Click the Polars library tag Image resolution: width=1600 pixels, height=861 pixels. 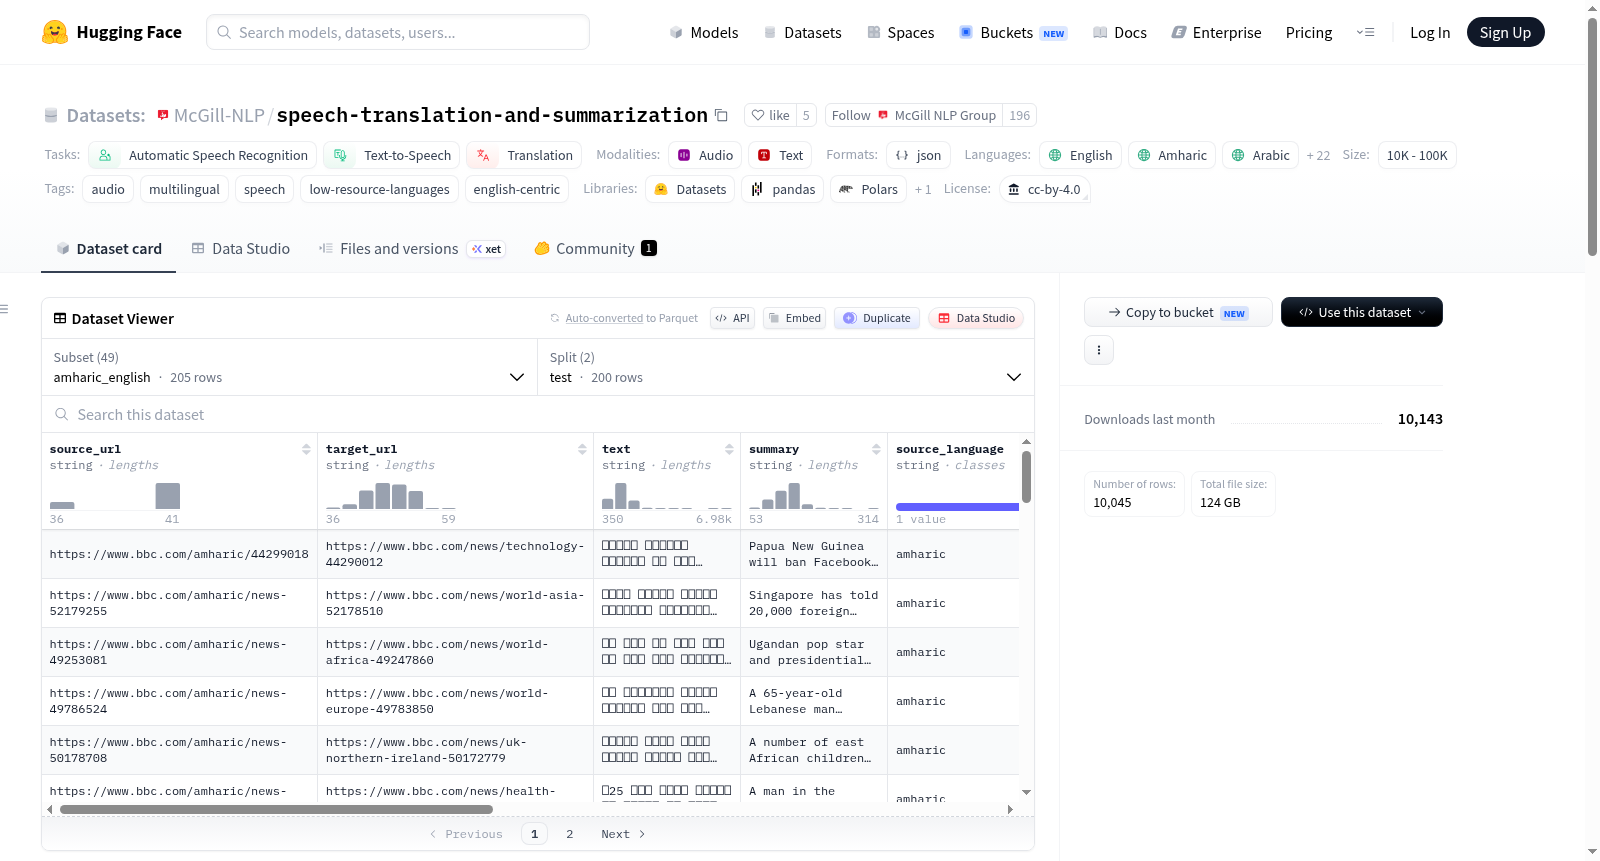tap(869, 189)
